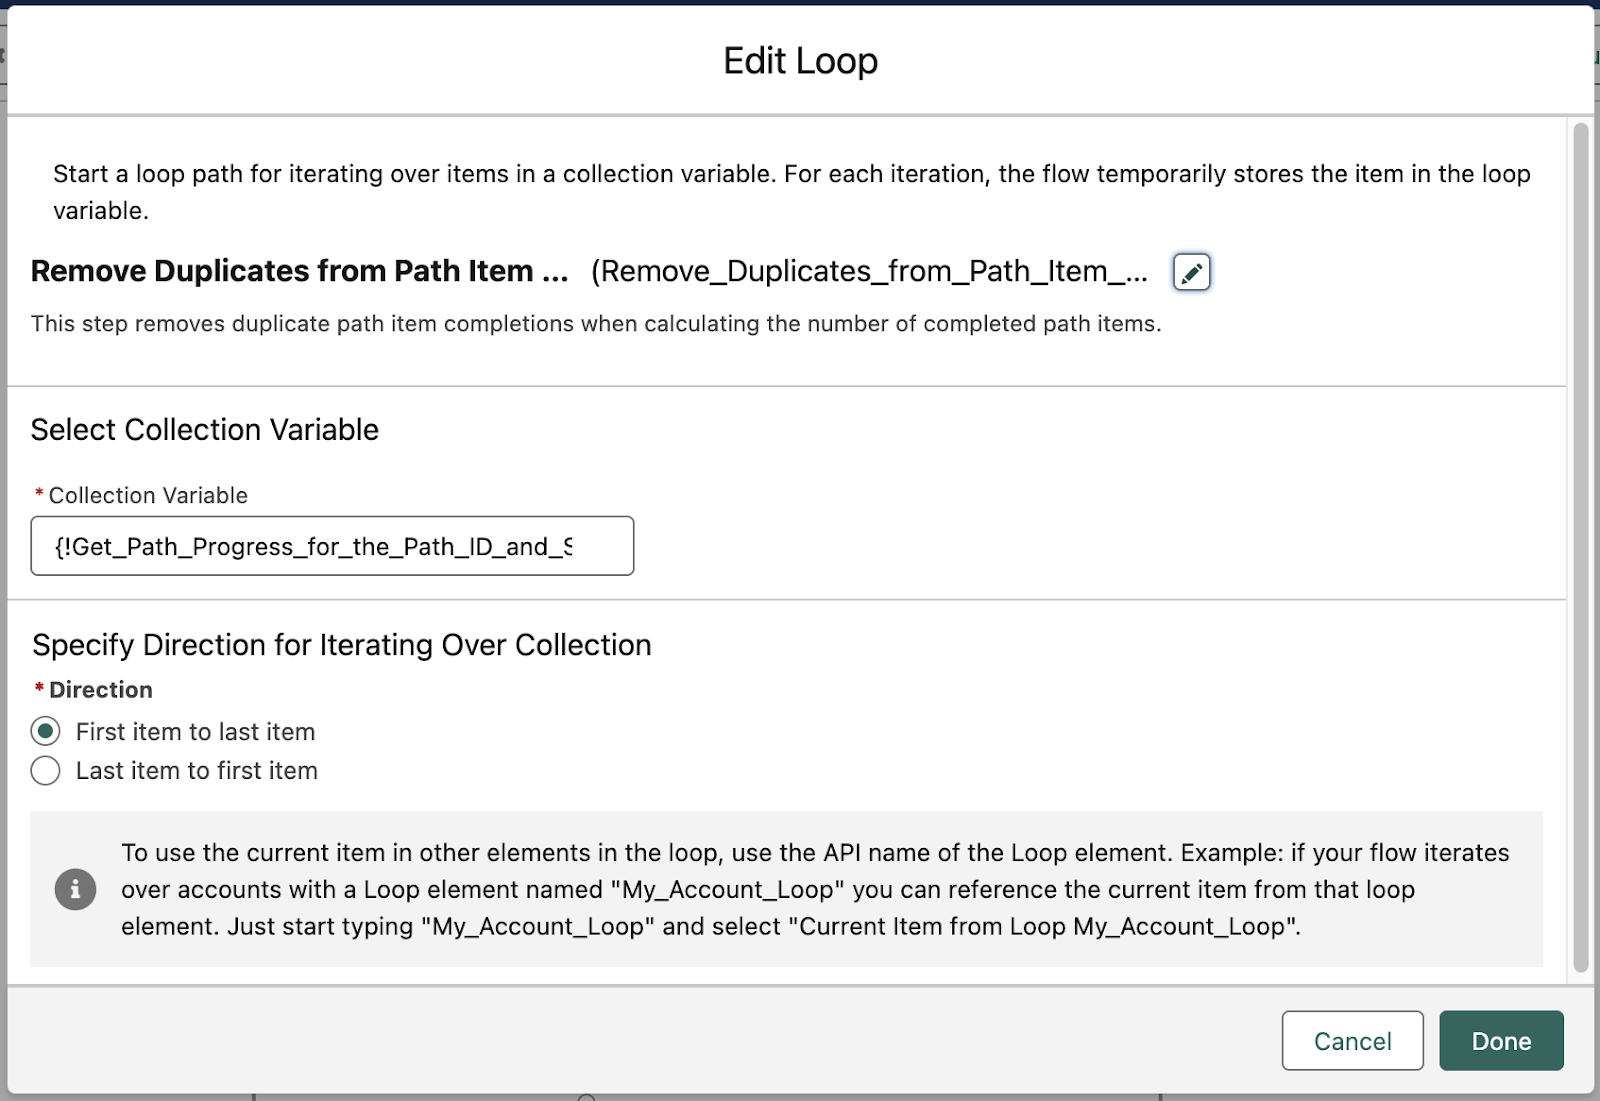Click the Select Collection Variable heading
This screenshot has height=1101, width=1600.
click(x=205, y=430)
